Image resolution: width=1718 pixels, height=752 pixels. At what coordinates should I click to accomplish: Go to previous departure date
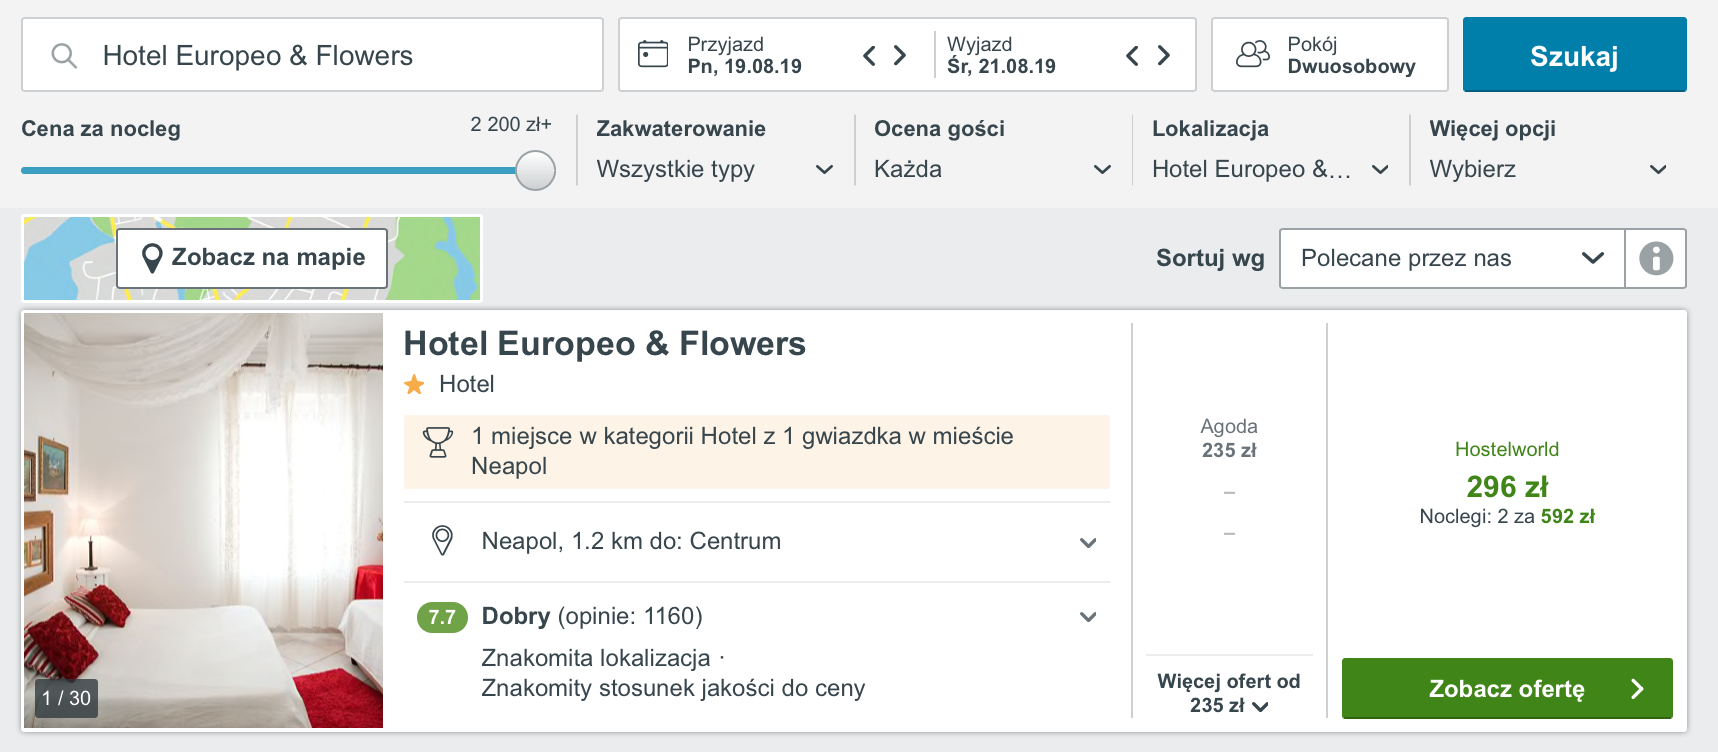point(1132,55)
